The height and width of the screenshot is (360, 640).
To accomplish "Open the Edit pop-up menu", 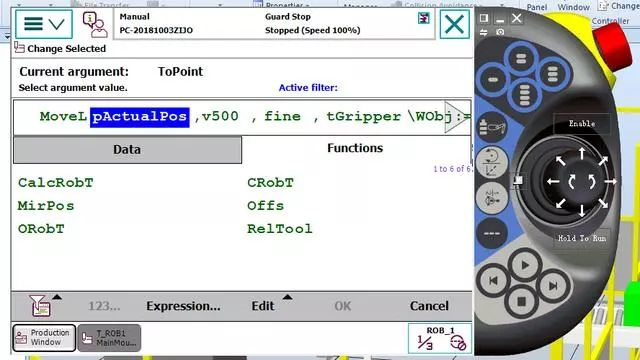I will [263, 306].
